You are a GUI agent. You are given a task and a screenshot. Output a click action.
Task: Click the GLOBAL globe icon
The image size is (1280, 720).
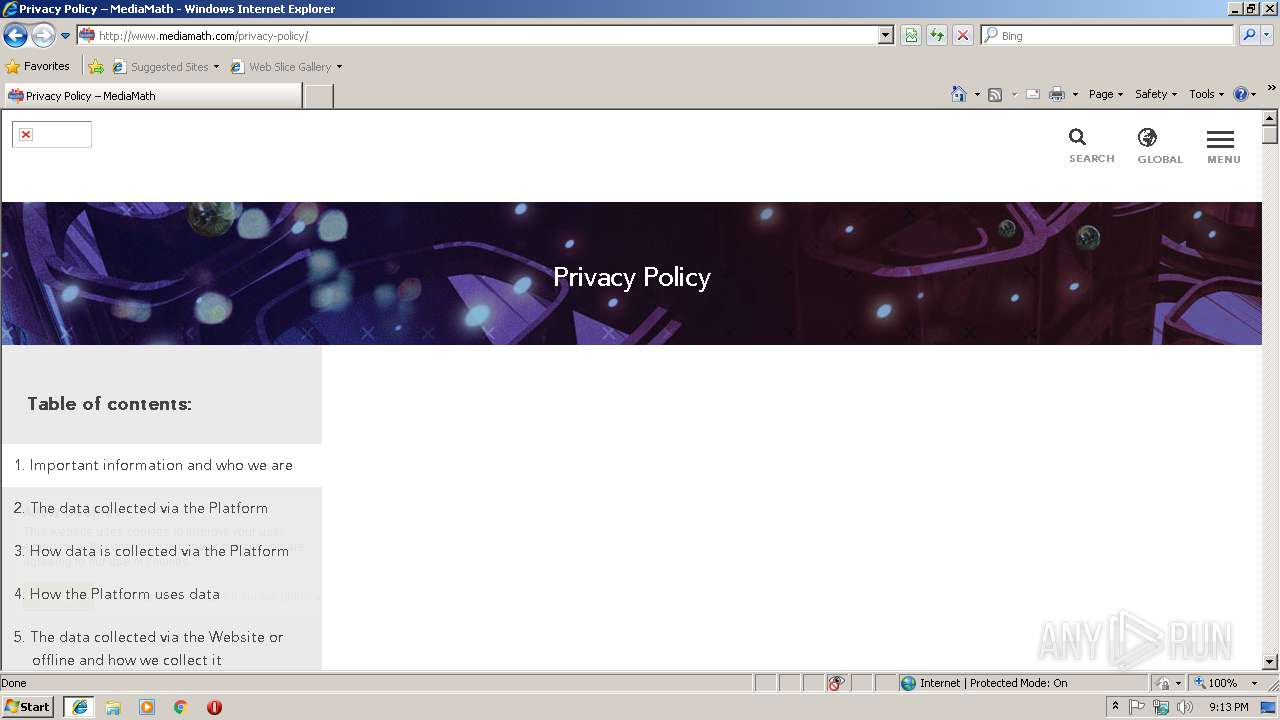pos(1148,137)
